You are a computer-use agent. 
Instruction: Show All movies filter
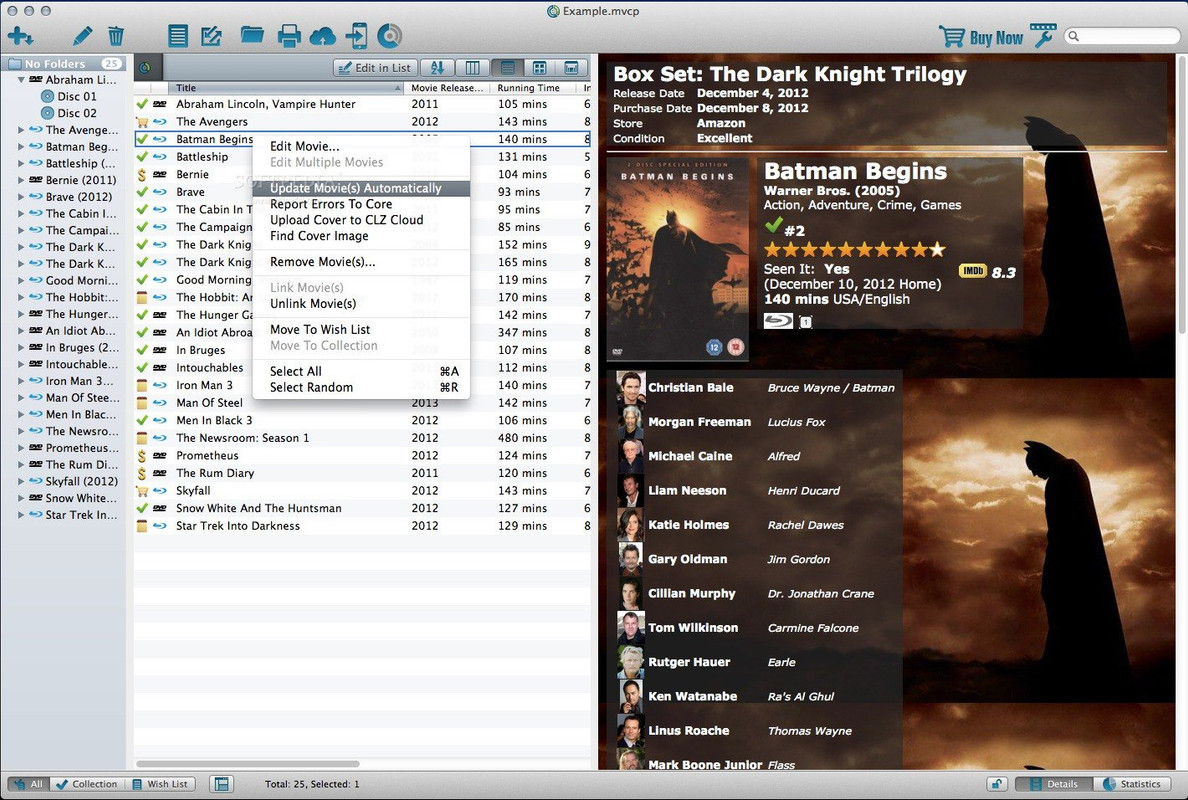(28, 784)
